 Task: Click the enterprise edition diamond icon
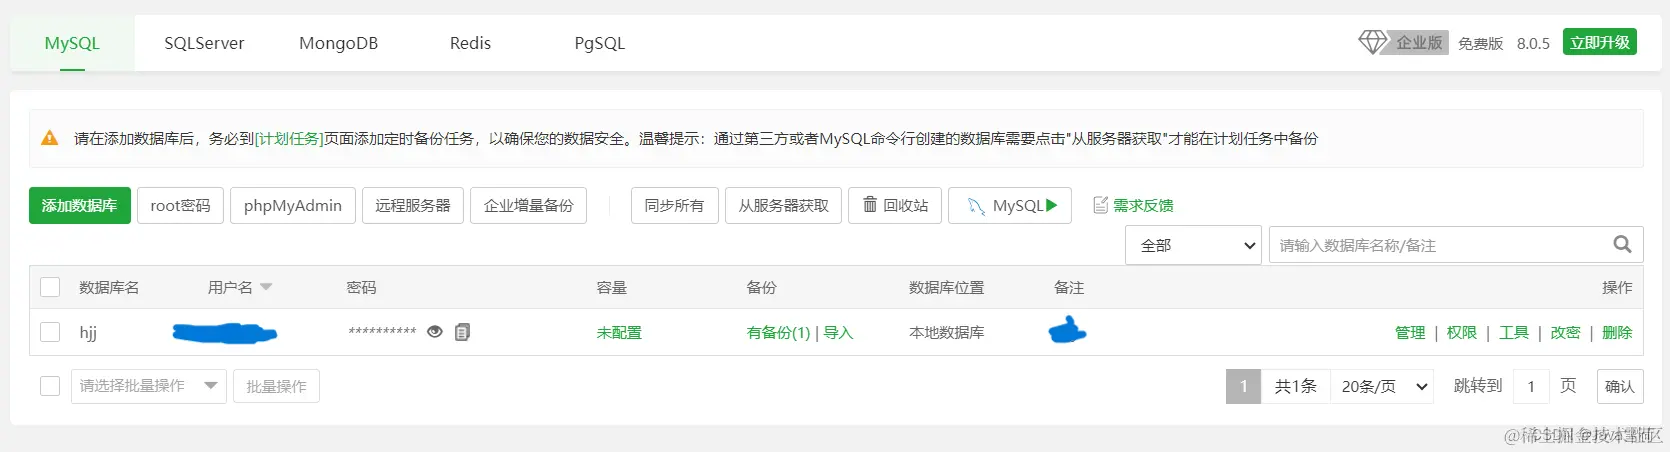coord(1372,42)
